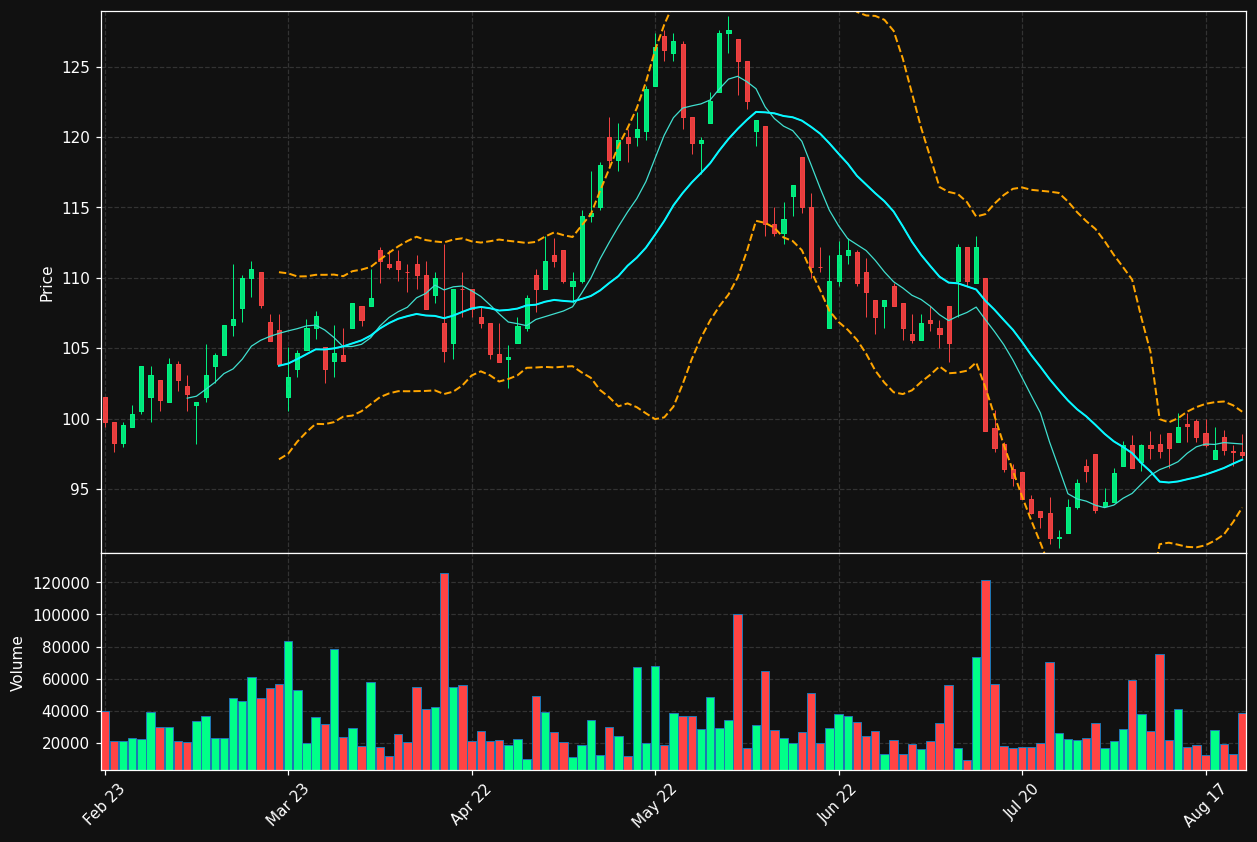Click the "Price" axis label

click(x=47, y=283)
